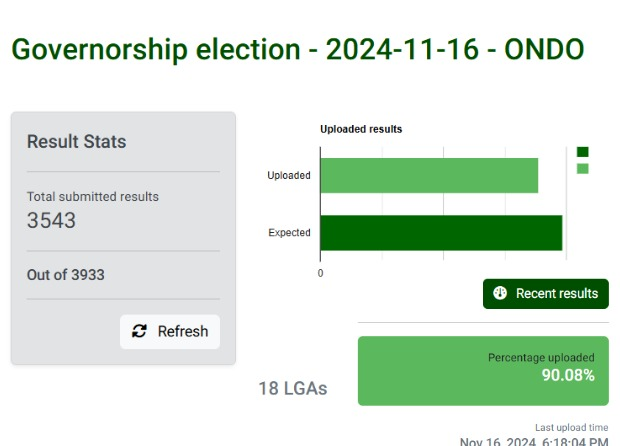
Task: Click the dark green Expected bar
Action: (x=441, y=233)
